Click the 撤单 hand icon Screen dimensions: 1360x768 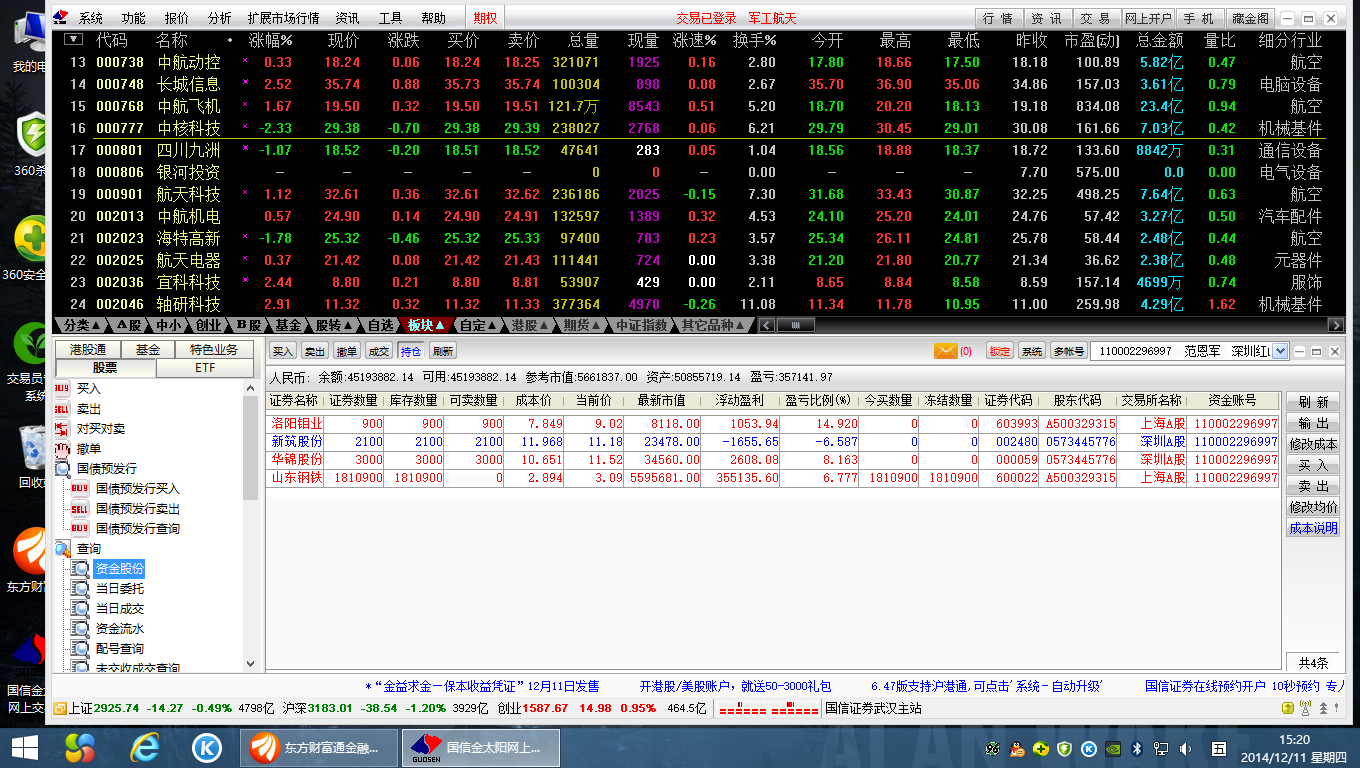click(x=62, y=449)
